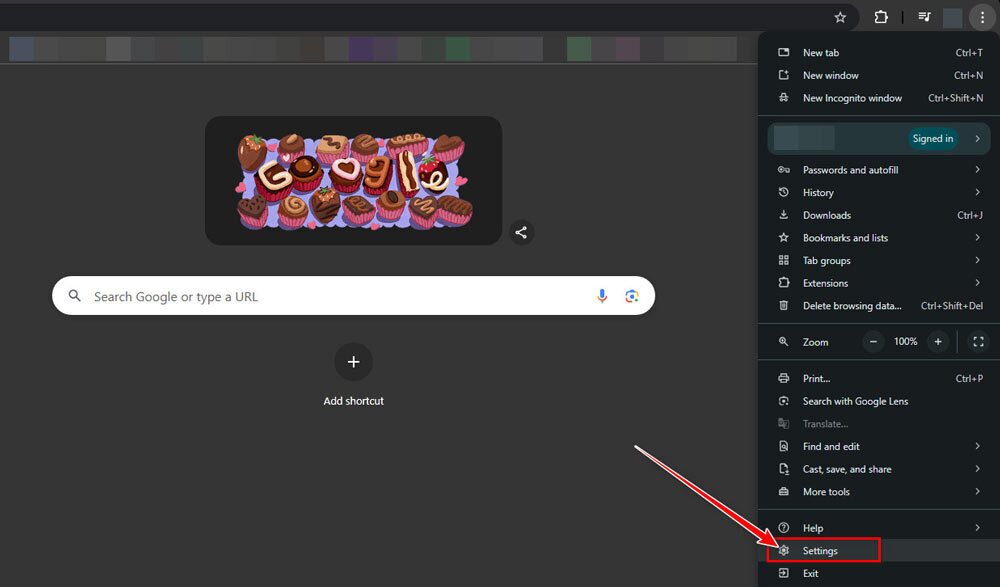Screen dimensions: 1000x587
Task: Start voice search with the microphone icon
Action: point(601,296)
